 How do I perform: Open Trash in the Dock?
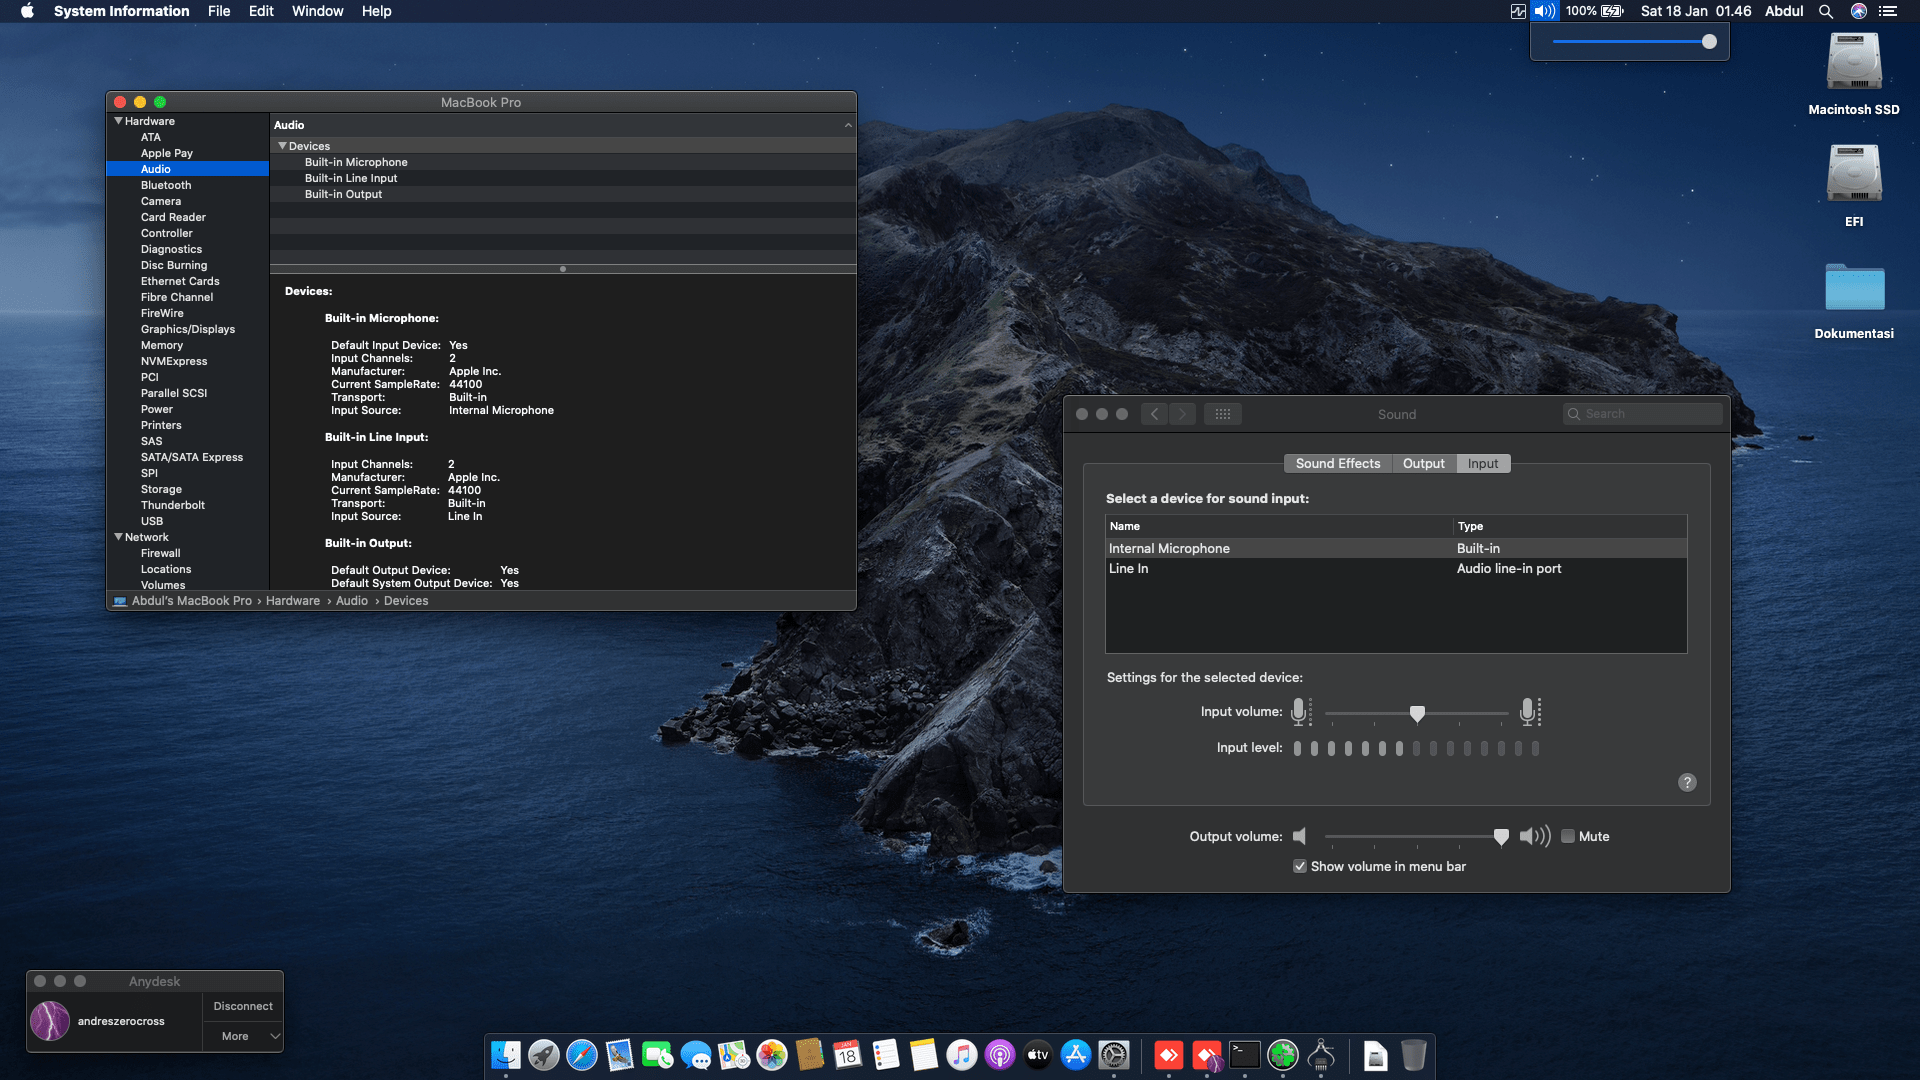click(1413, 1055)
